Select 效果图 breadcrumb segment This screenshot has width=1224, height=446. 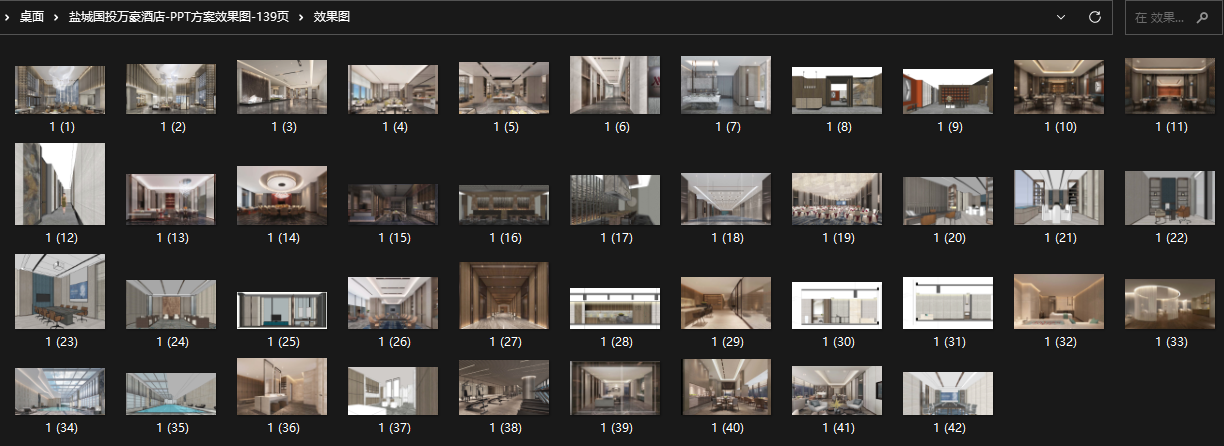coord(331,18)
